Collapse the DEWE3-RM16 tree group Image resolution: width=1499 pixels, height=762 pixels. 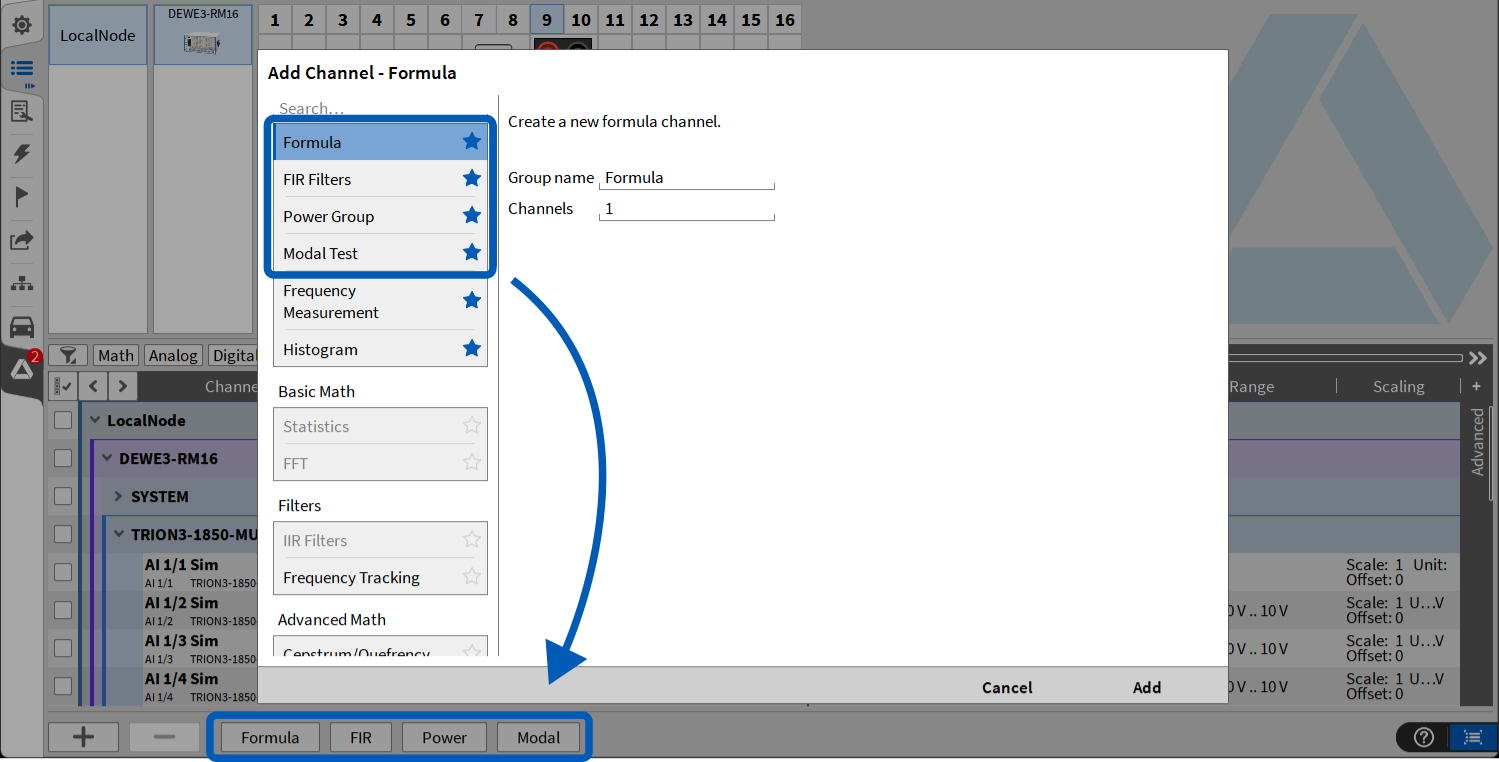(x=108, y=459)
